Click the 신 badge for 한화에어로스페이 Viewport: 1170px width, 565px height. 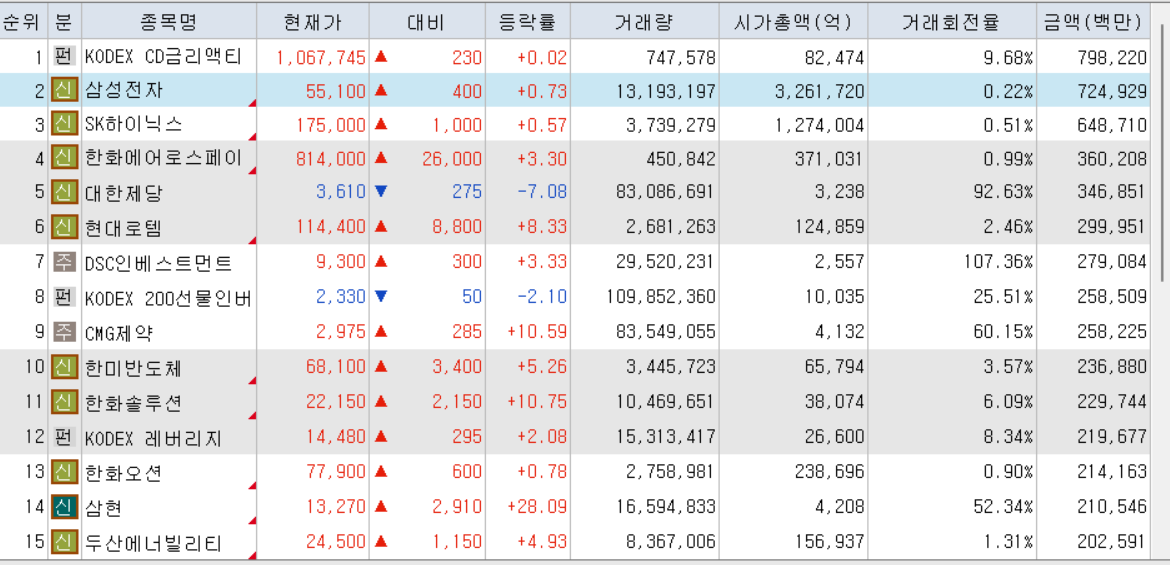[x=64, y=158]
